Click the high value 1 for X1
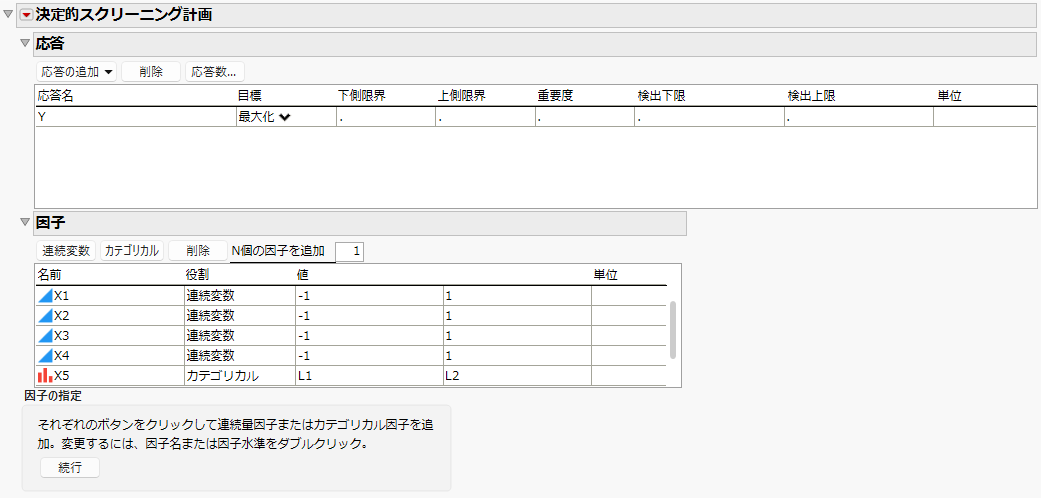The width and height of the screenshot is (1041, 498). click(517, 296)
